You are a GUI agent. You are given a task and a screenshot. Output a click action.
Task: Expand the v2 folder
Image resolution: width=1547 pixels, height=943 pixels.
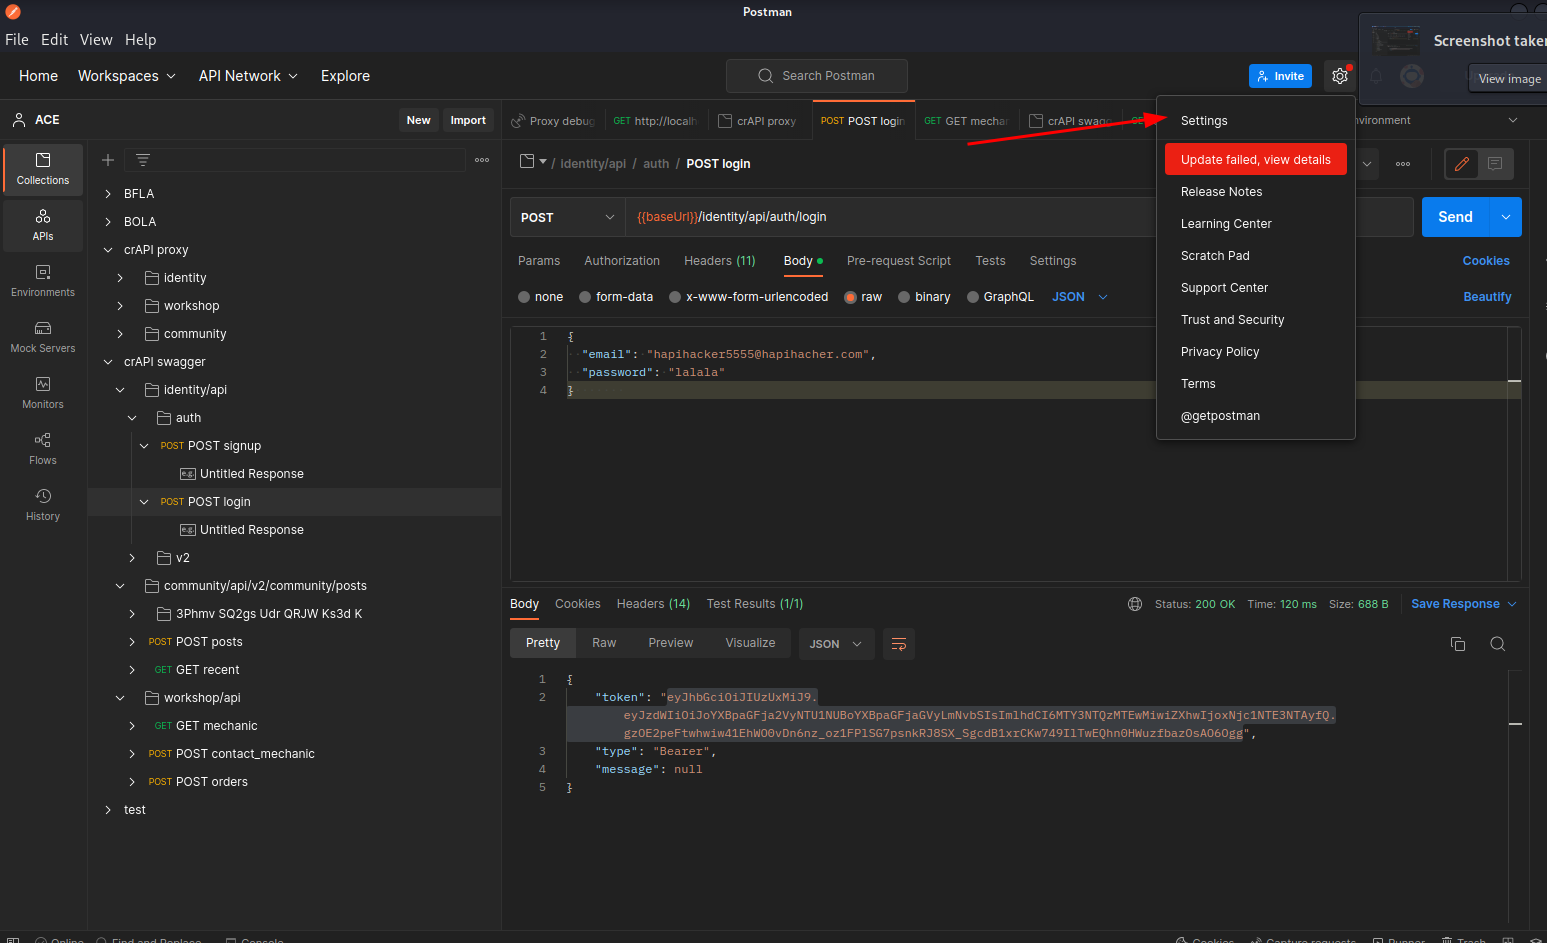[132, 558]
